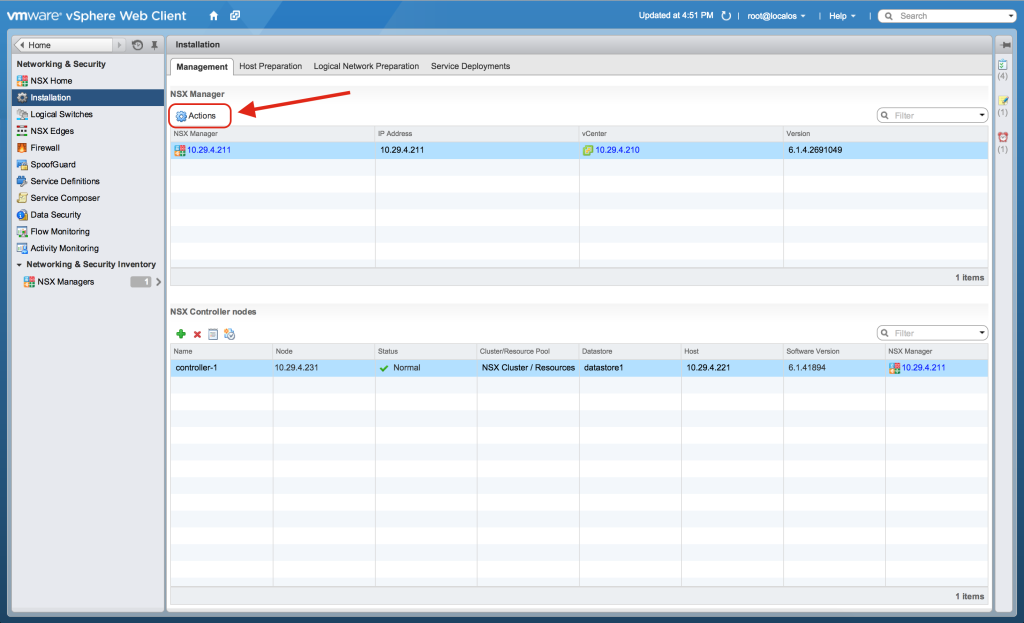Open NSX Manager 10.29.4.211 link
Screen dimensions: 1024x623
tap(209, 150)
